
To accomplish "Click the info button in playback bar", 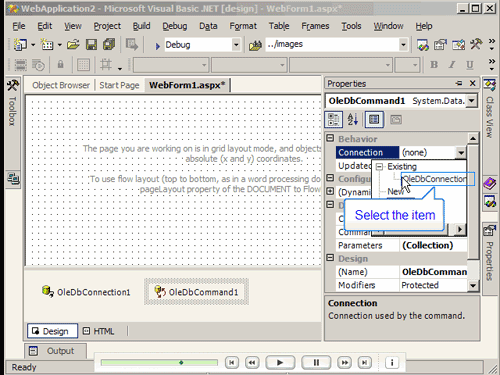I will click(392, 362).
